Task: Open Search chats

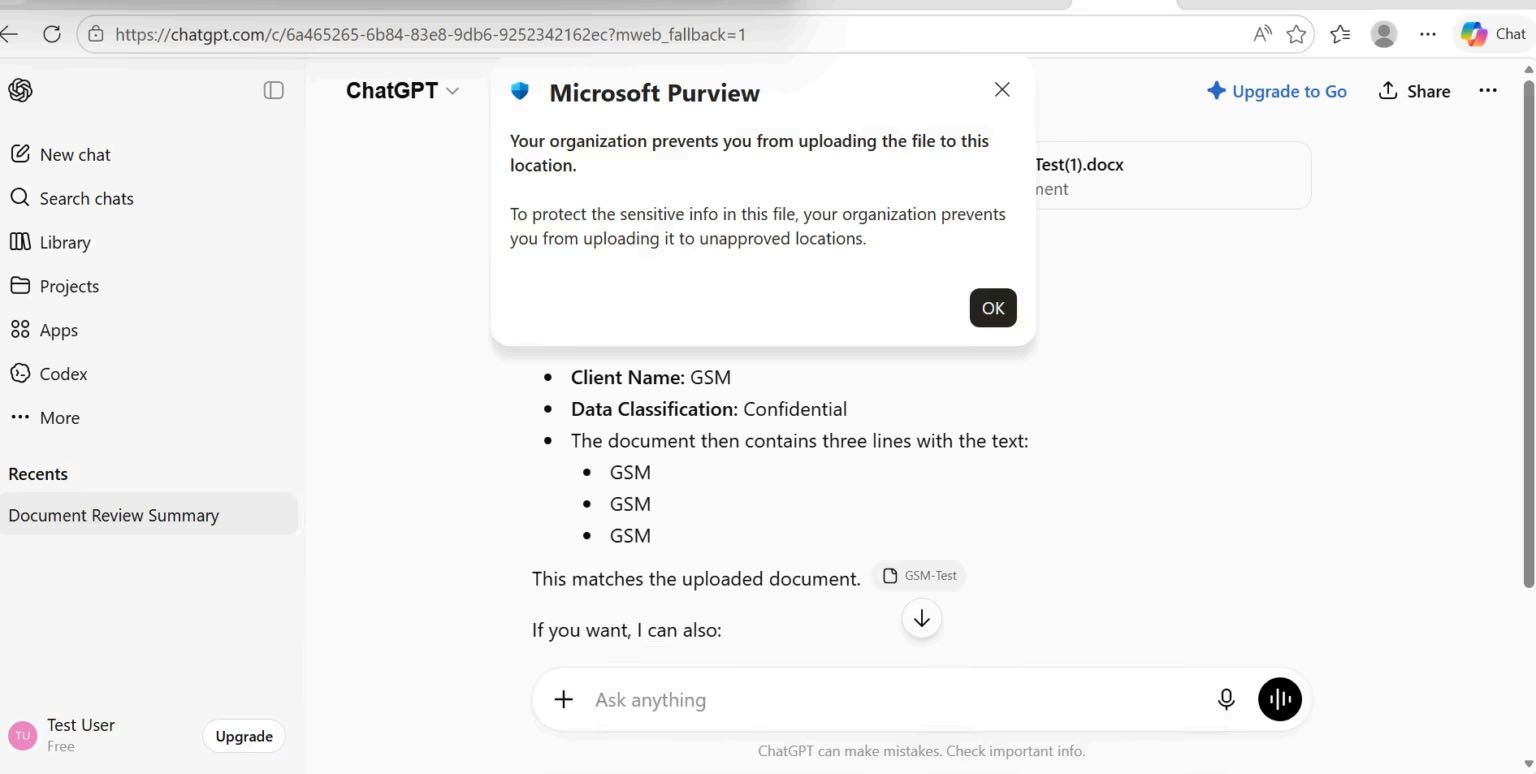Action: coord(71,198)
